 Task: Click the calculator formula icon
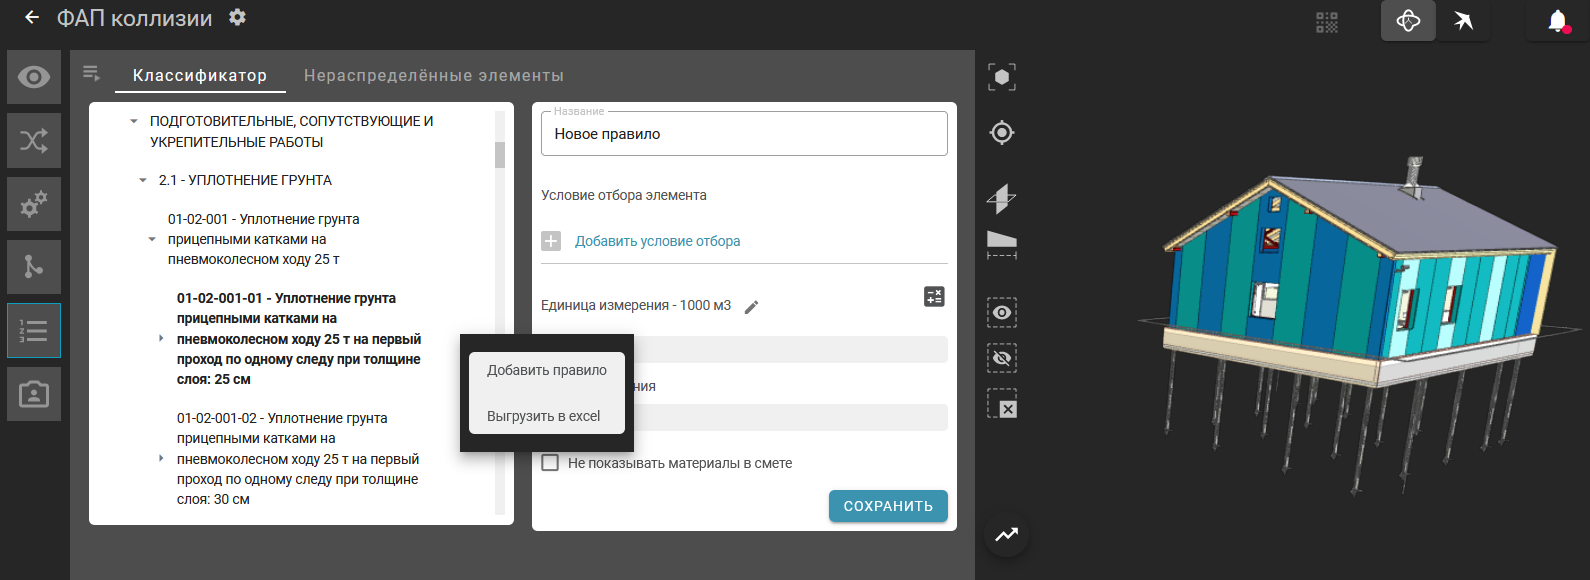tap(934, 296)
